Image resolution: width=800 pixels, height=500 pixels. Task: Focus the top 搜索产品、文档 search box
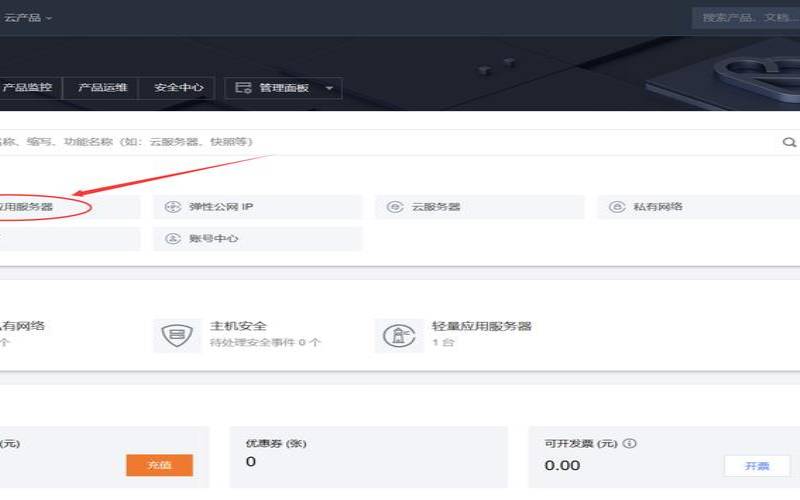click(746, 18)
